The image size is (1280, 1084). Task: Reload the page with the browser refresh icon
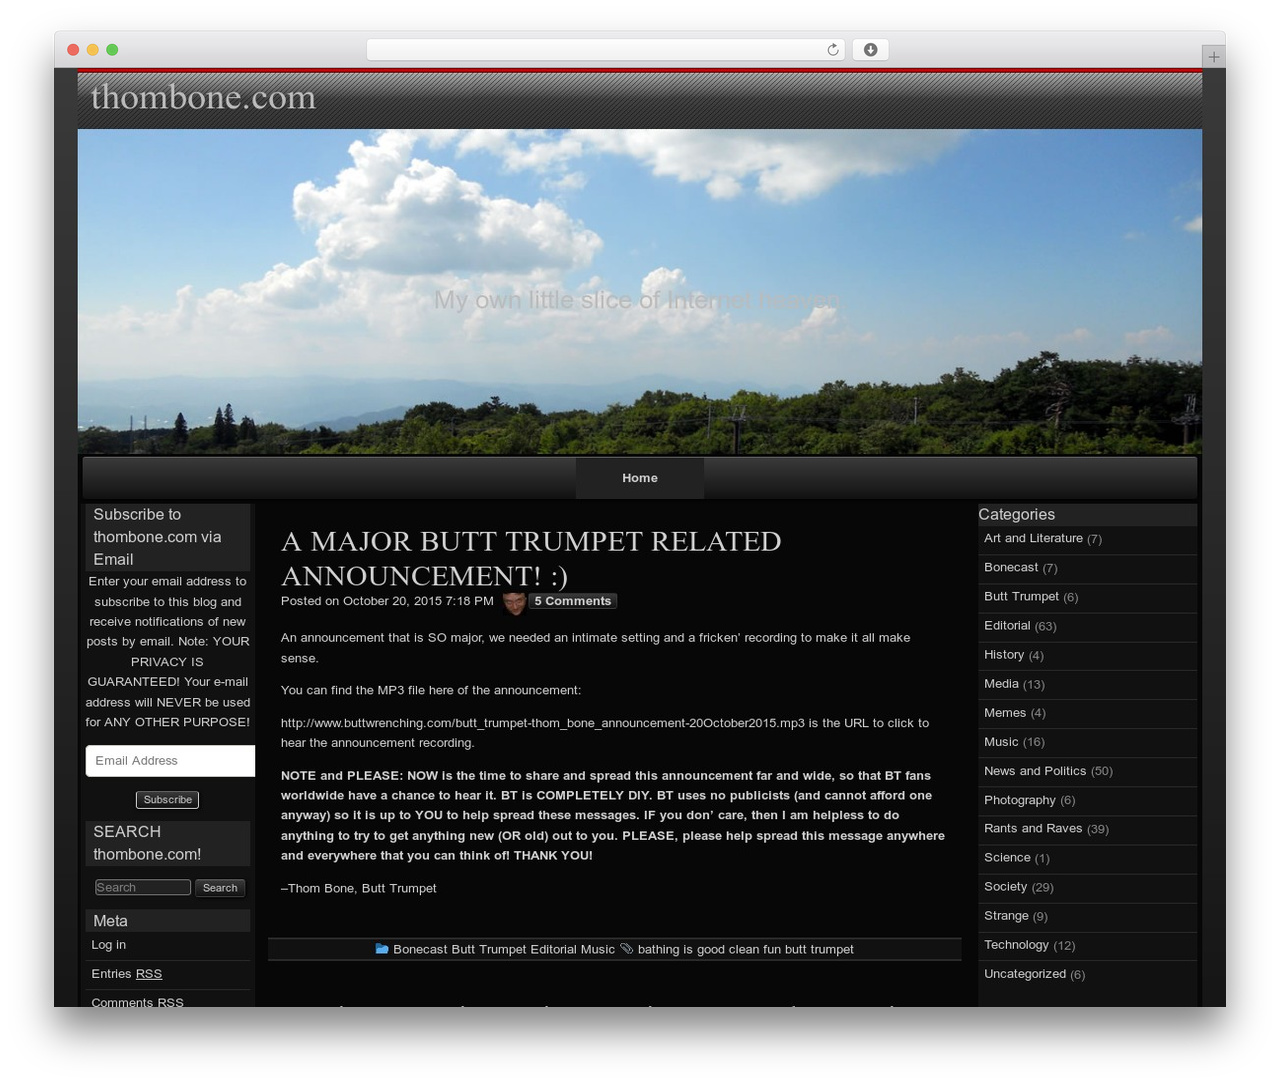(x=832, y=50)
